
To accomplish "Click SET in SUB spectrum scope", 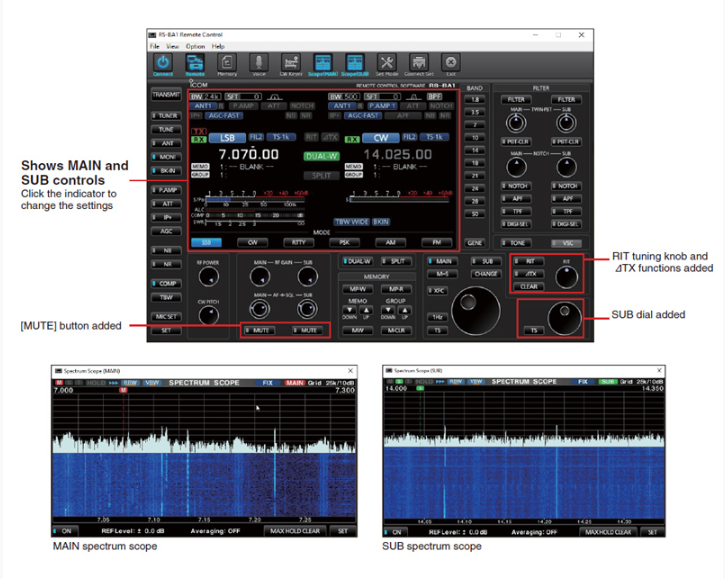I will coord(652,532).
